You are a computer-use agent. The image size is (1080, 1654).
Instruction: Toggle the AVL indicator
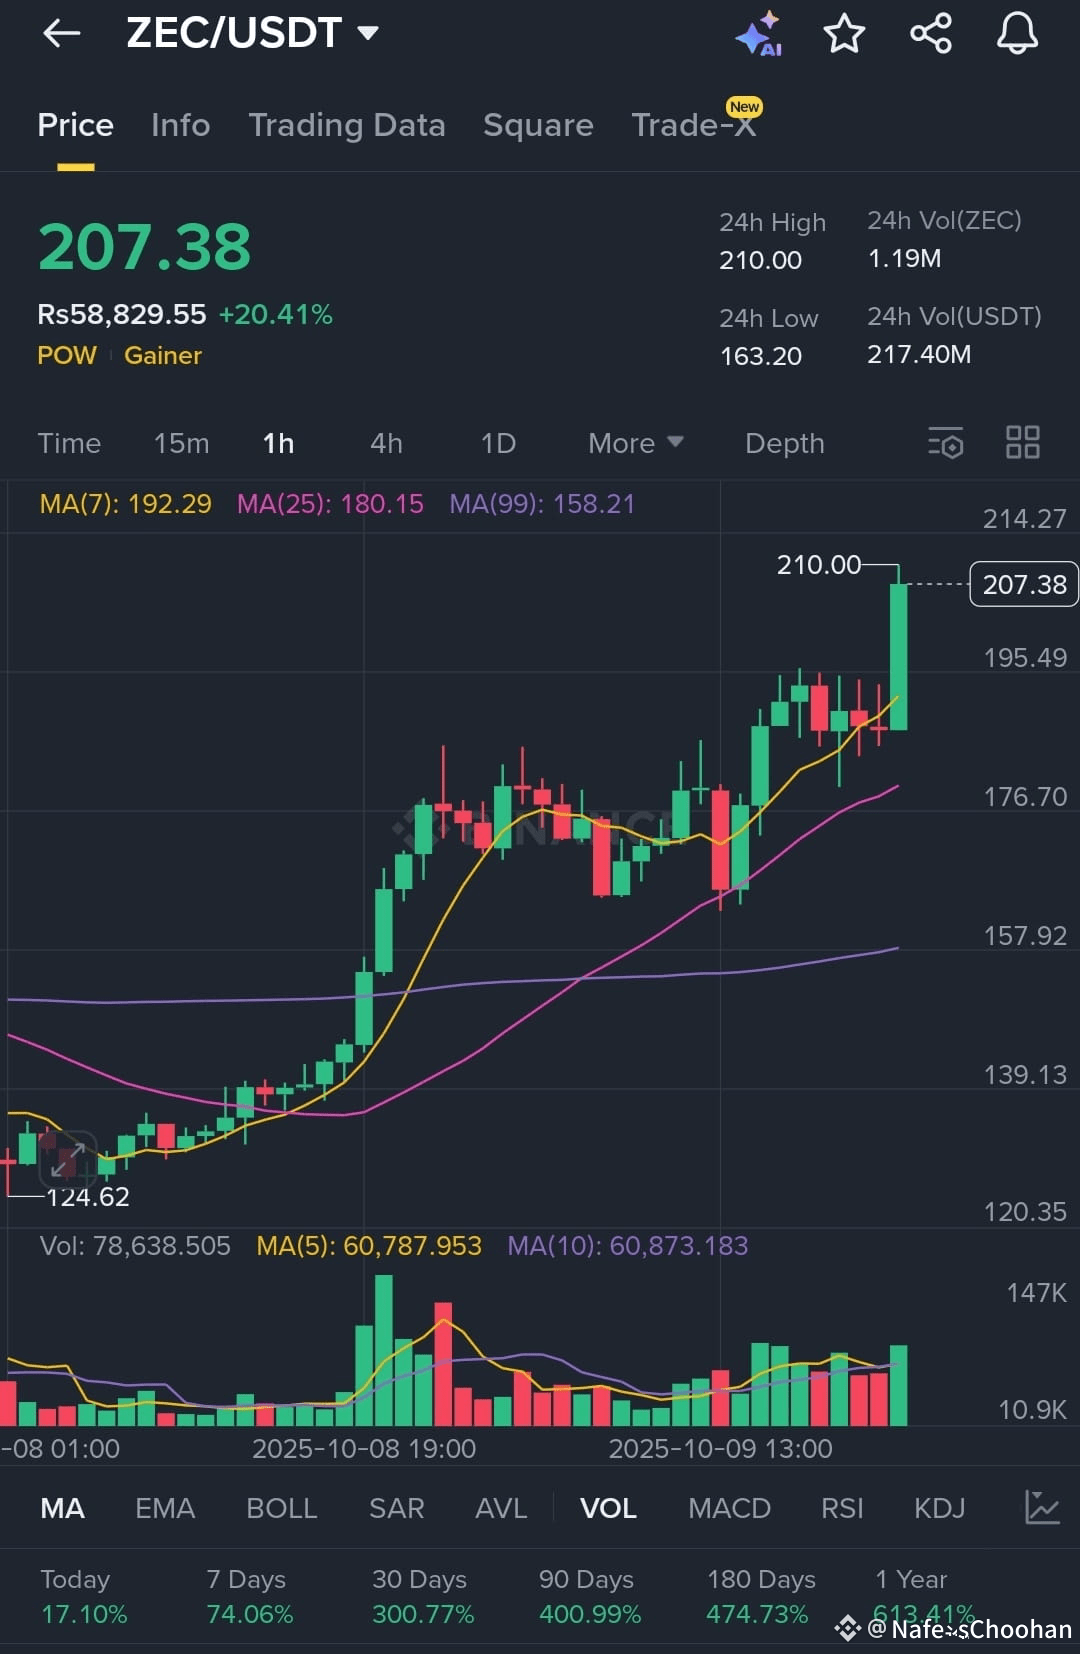click(501, 1508)
